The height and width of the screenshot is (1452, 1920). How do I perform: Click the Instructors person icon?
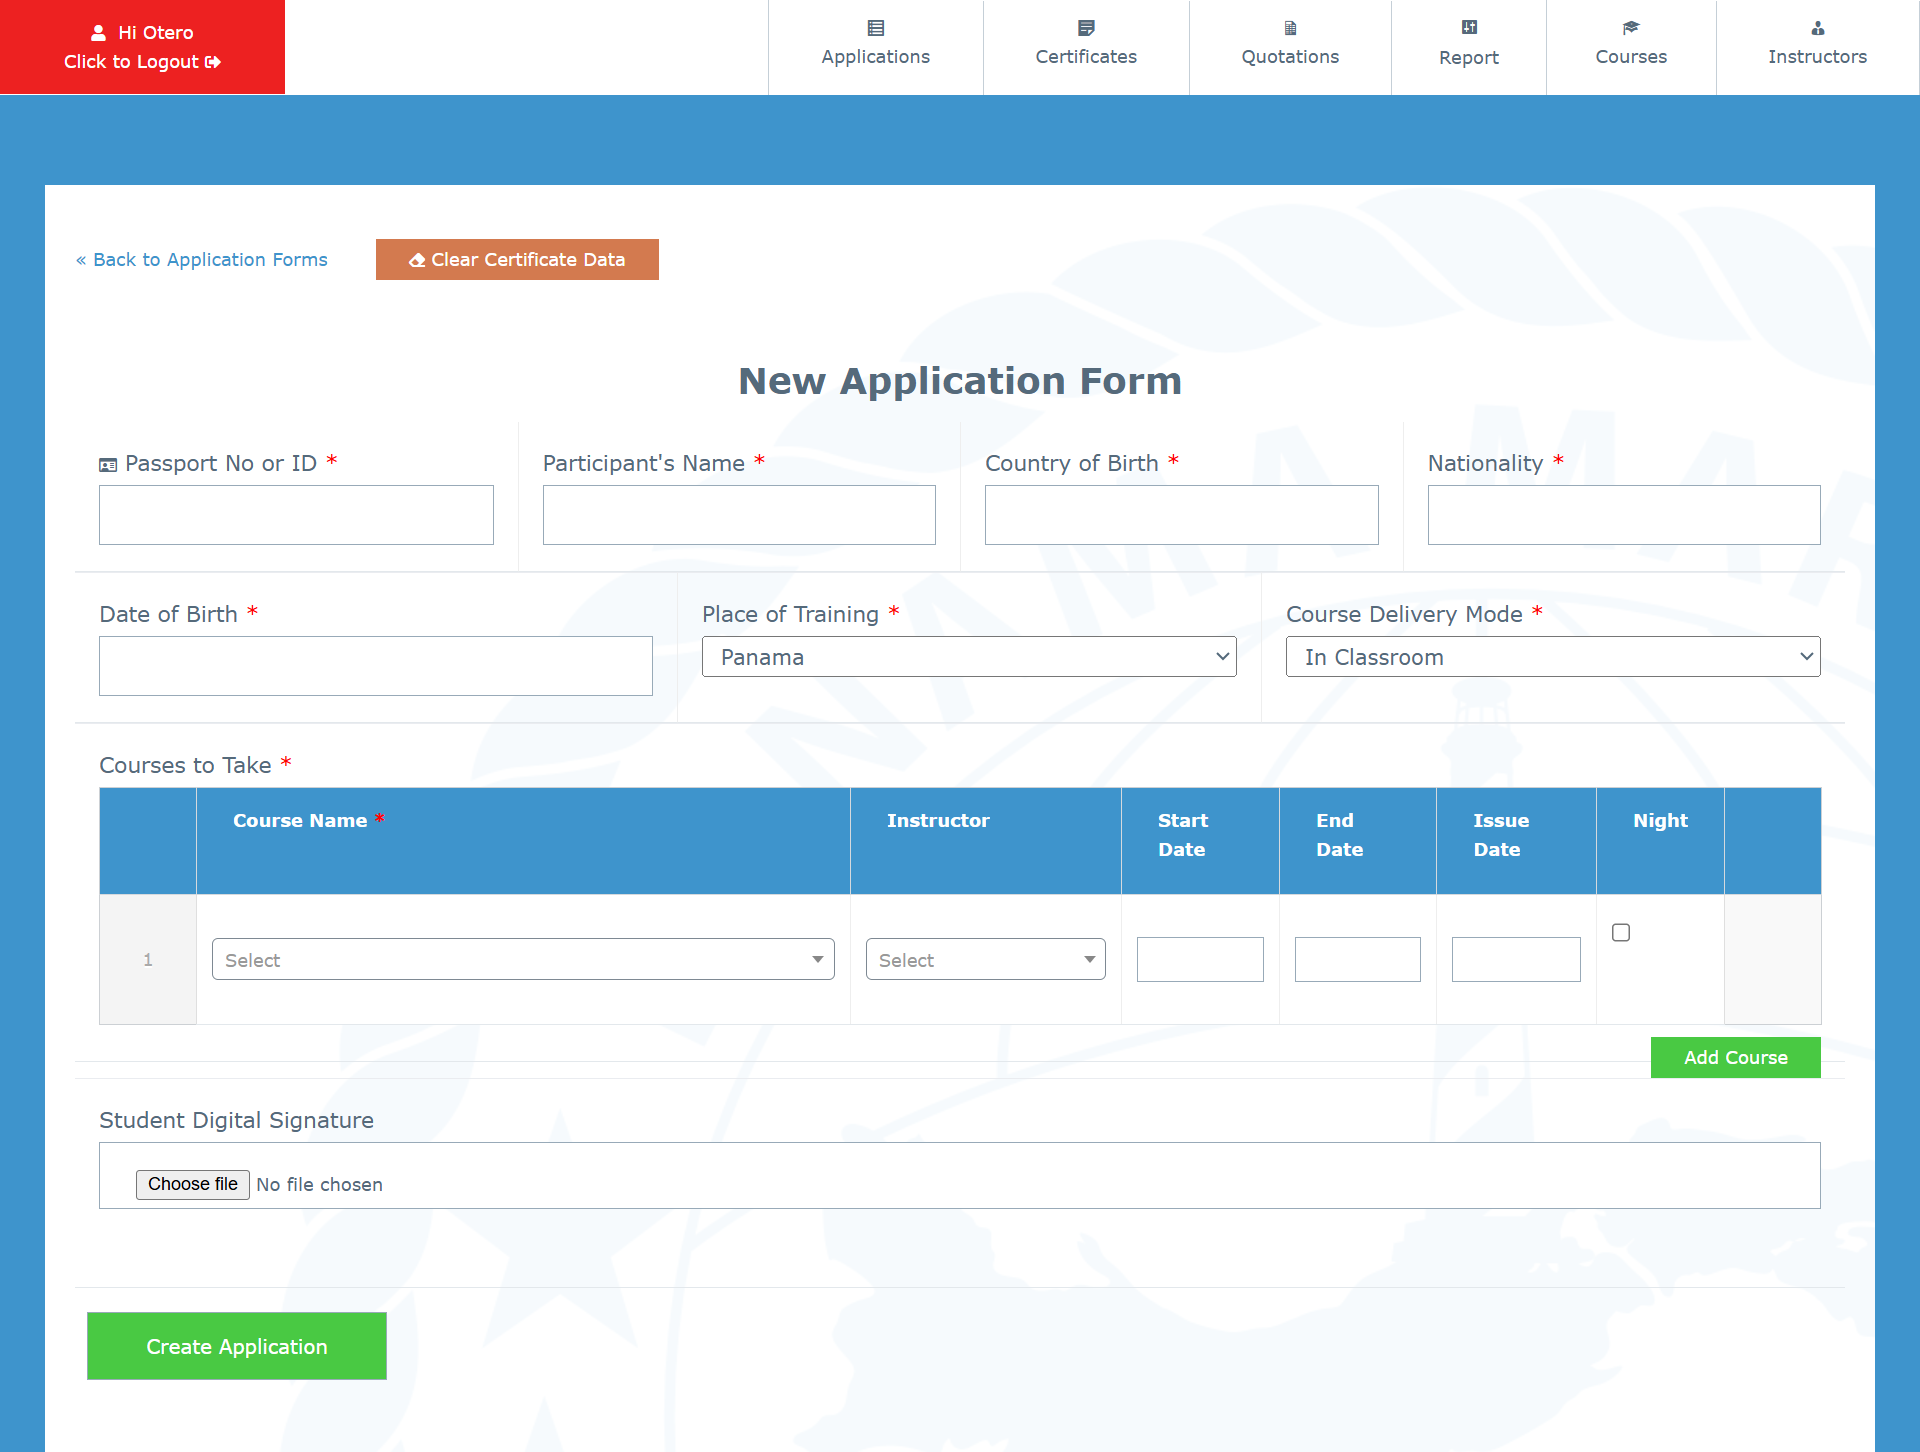click(1817, 28)
